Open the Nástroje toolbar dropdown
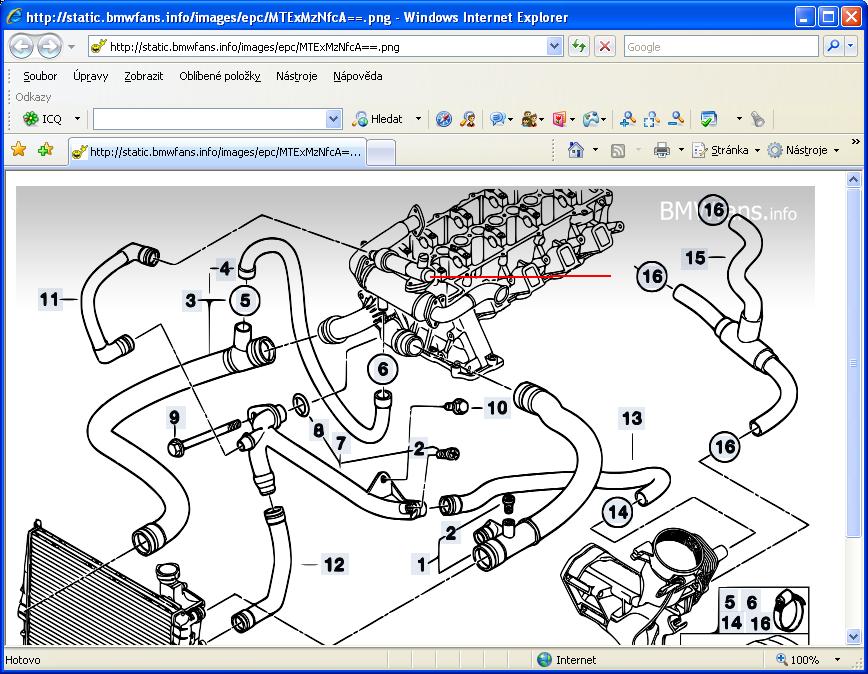The width and height of the screenshot is (868, 674). point(805,150)
